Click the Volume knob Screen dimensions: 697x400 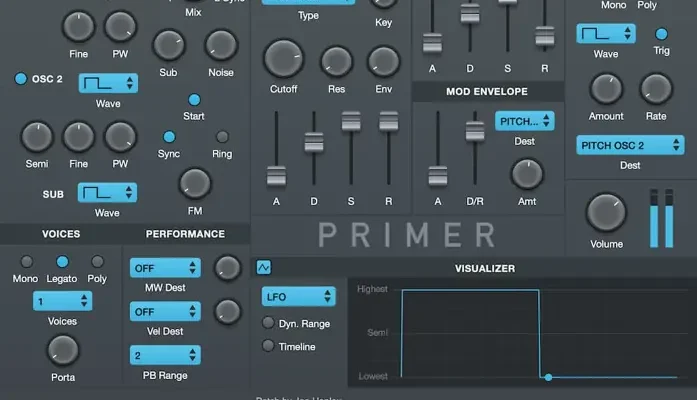click(x=605, y=213)
